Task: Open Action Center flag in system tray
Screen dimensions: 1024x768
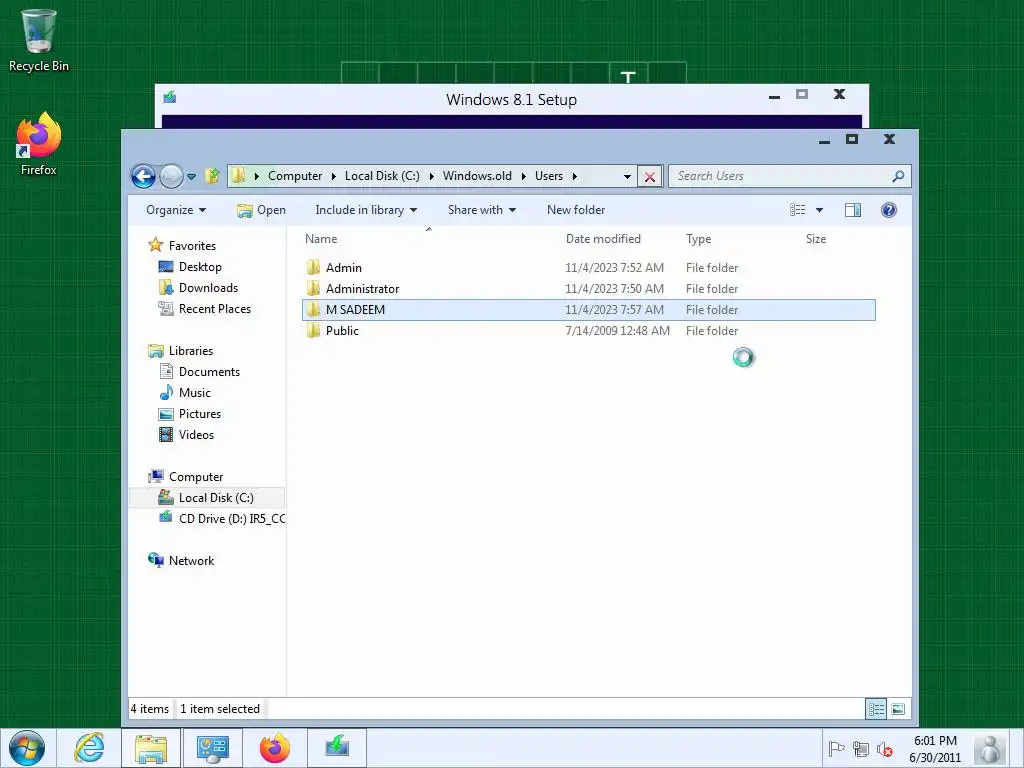Action: [x=836, y=749]
